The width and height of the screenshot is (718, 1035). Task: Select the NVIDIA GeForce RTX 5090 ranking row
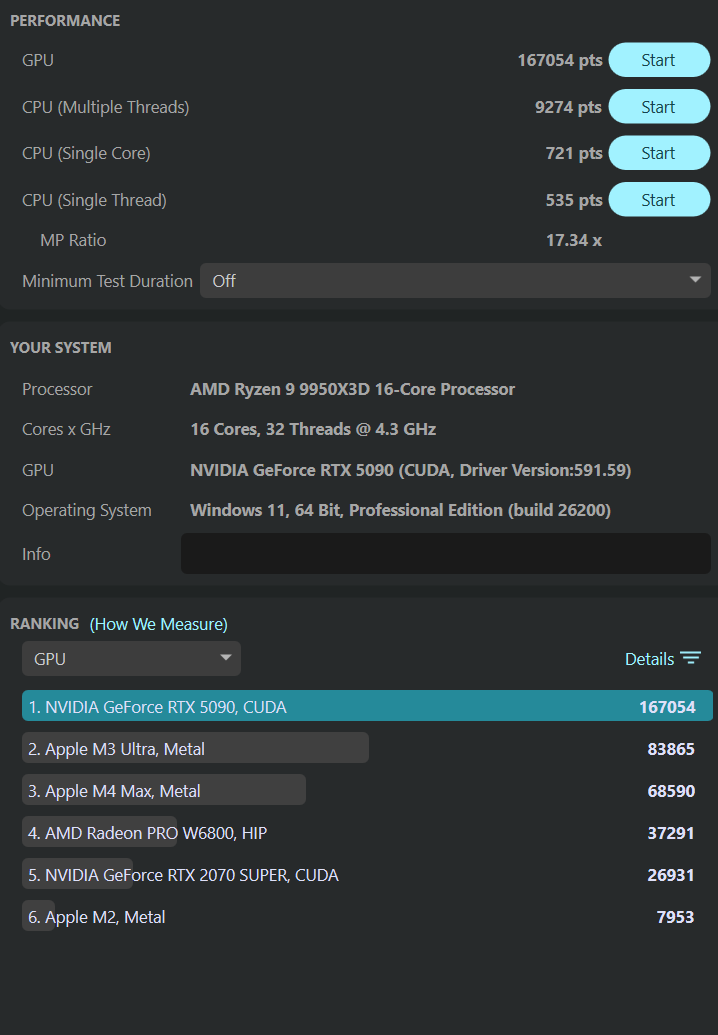(367, 706)
